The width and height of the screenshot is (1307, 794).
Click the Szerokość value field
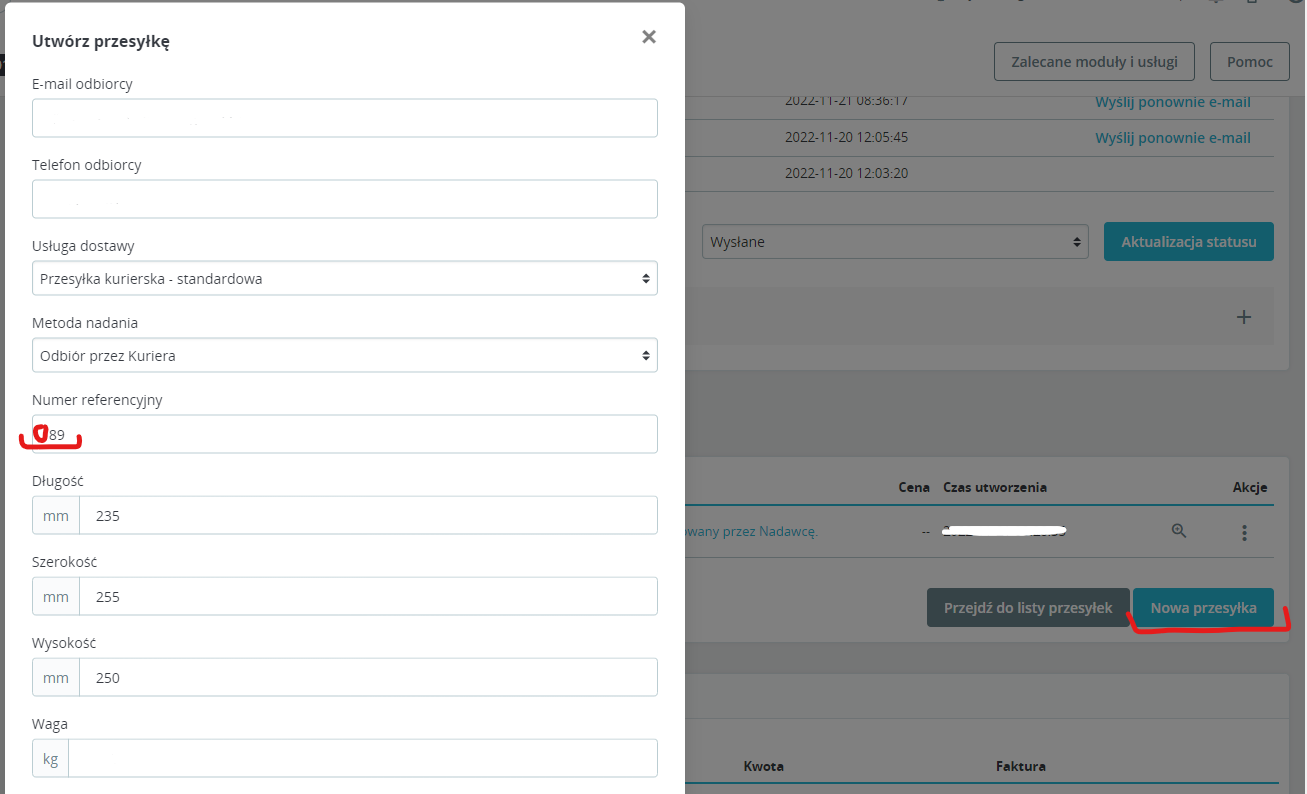tap(368, 596)
